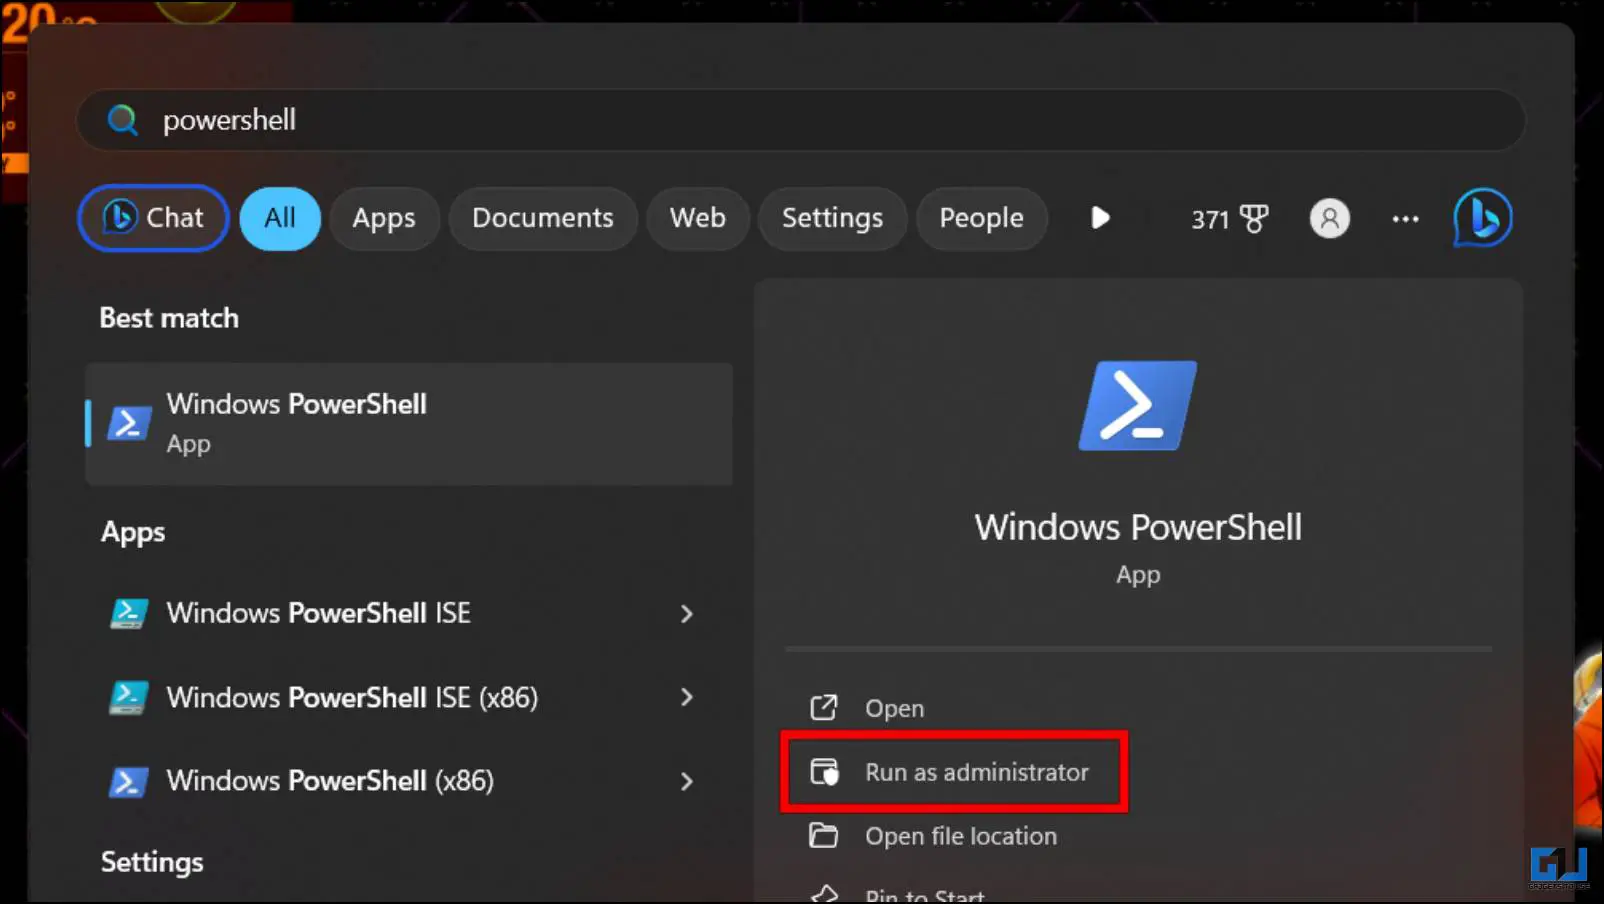The height and width of the screenshot is (904, 1604).
Task: Expand Windows PowerShell ISE options chevron
Action: (x=687, y=614)
